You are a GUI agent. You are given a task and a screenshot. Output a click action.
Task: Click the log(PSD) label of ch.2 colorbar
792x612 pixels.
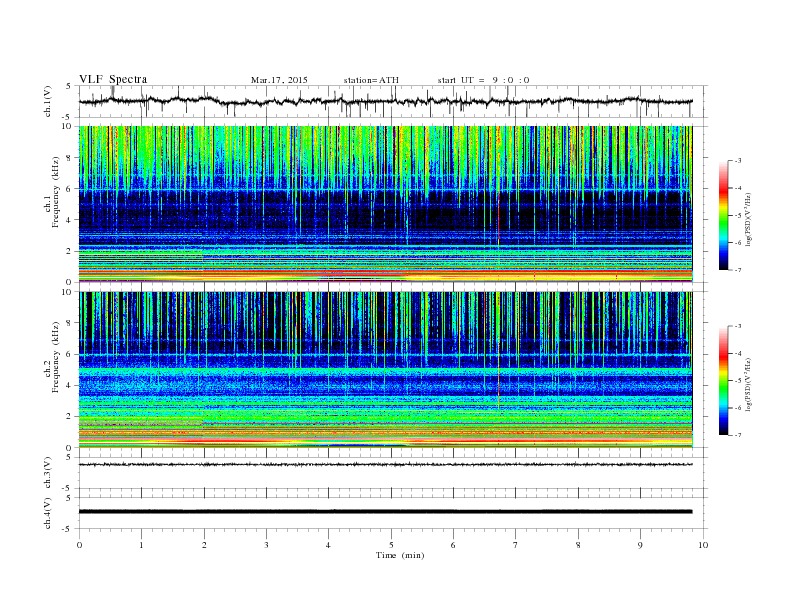pyautogui.click(x=749, y=384)
